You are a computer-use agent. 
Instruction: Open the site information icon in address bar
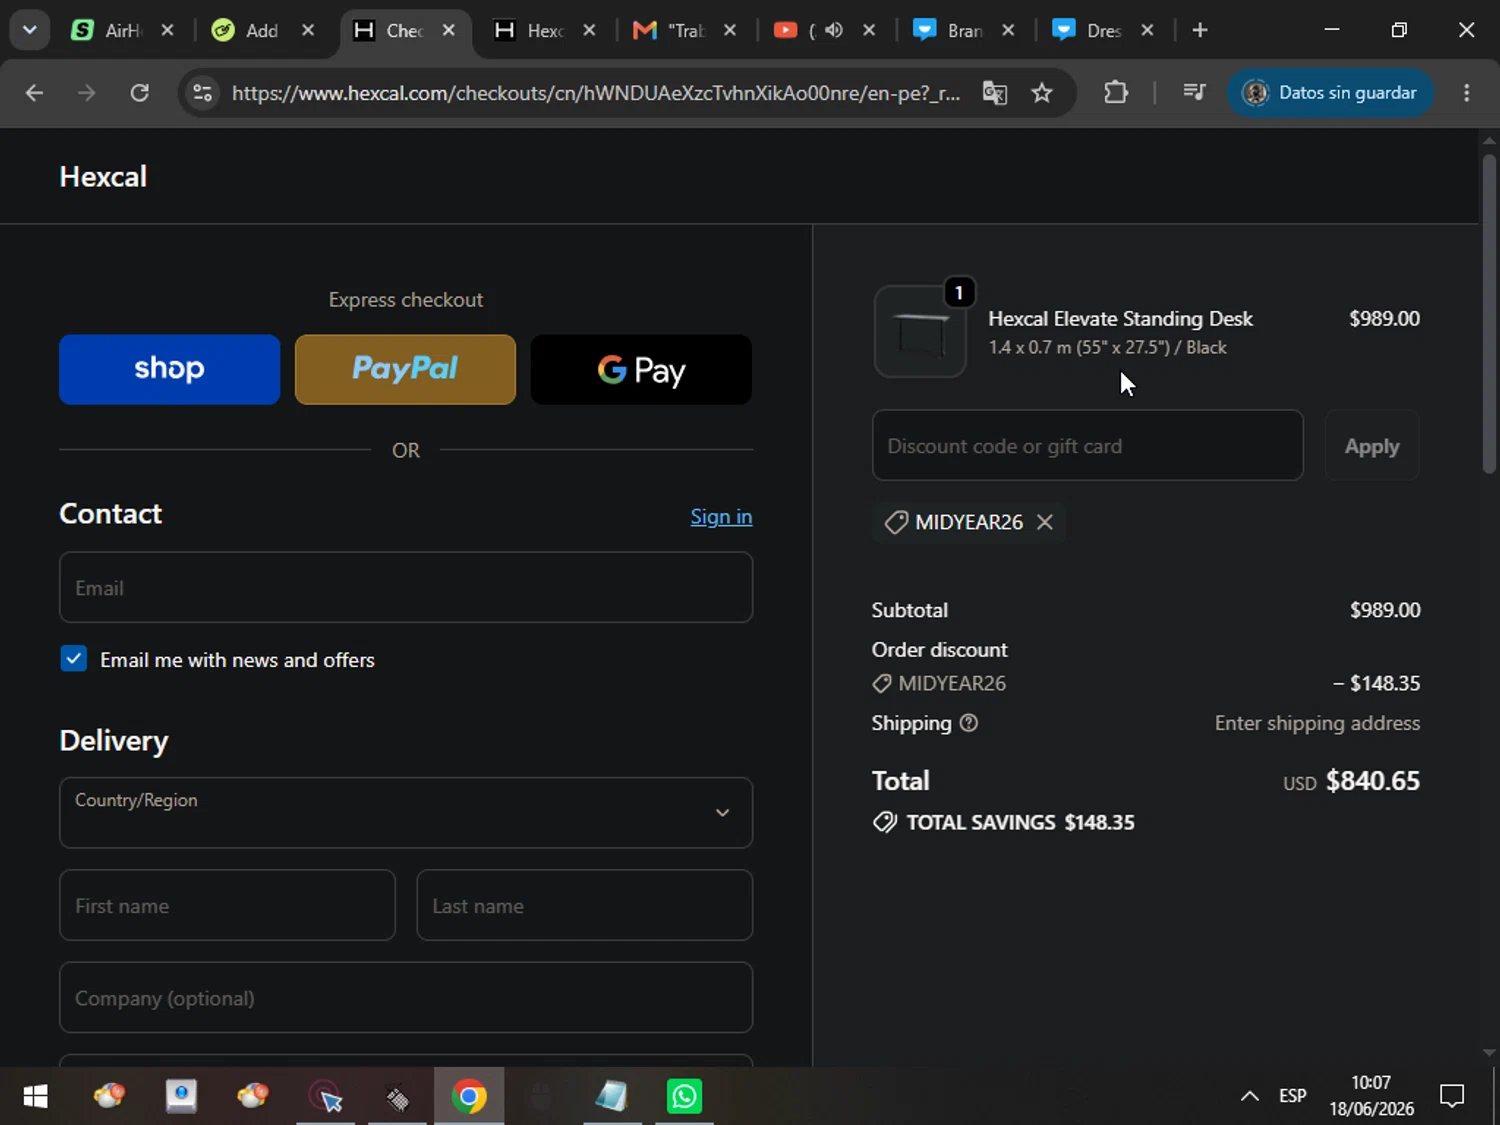[203, 93]
